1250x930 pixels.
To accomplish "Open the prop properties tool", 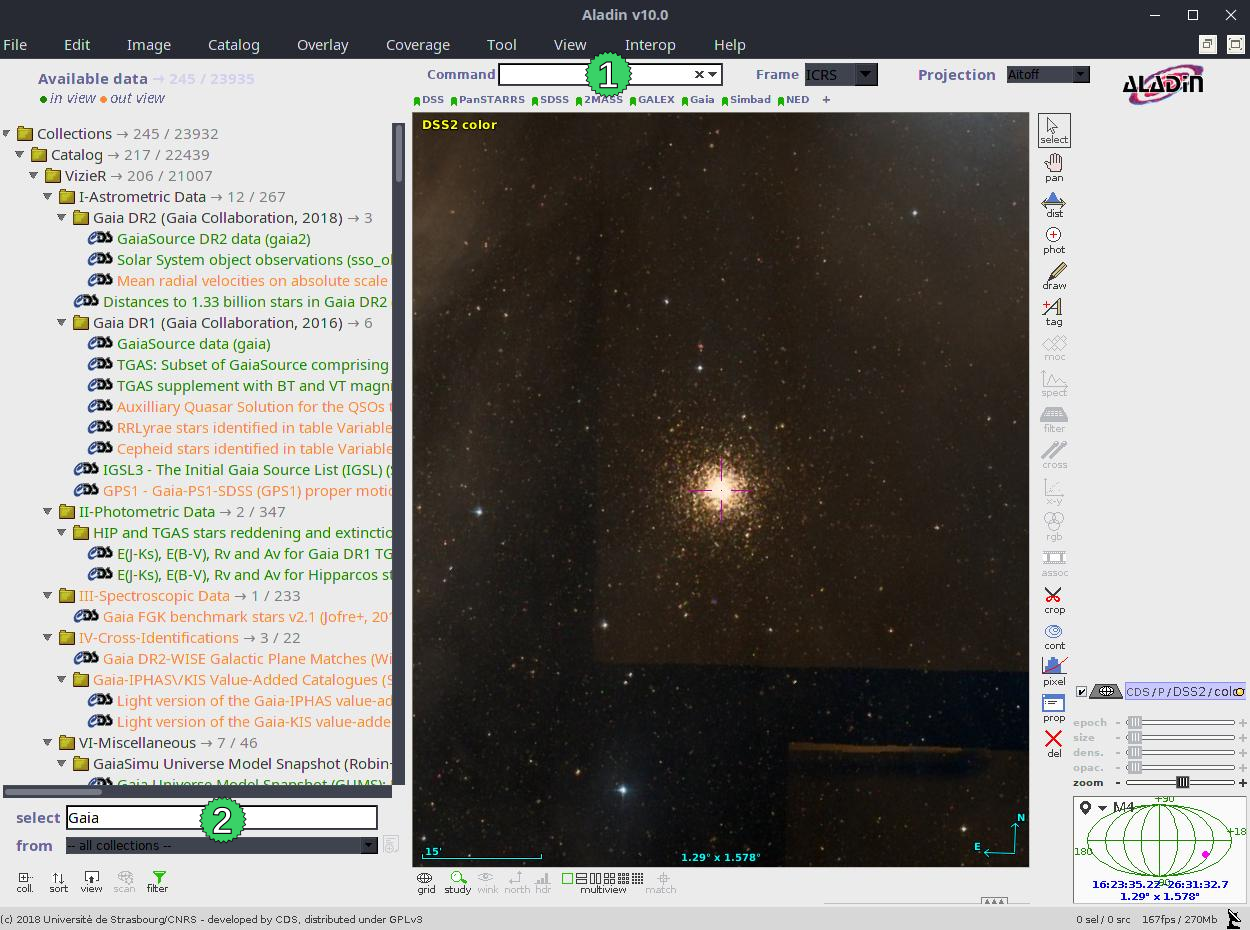I will point(1054,708).
